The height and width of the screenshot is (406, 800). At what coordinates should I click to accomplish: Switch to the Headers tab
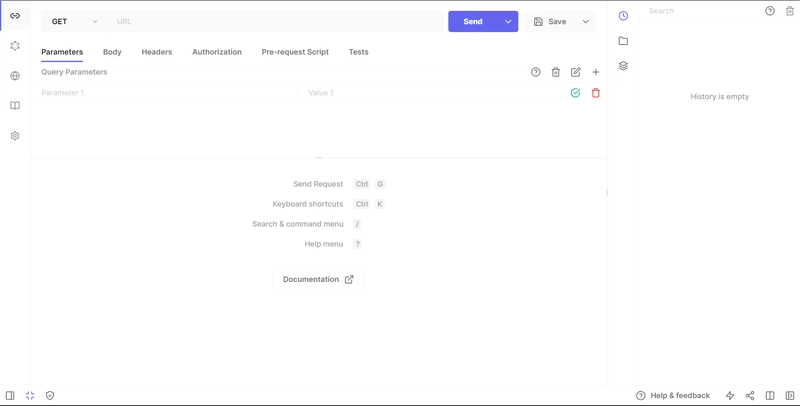[156, 52]
